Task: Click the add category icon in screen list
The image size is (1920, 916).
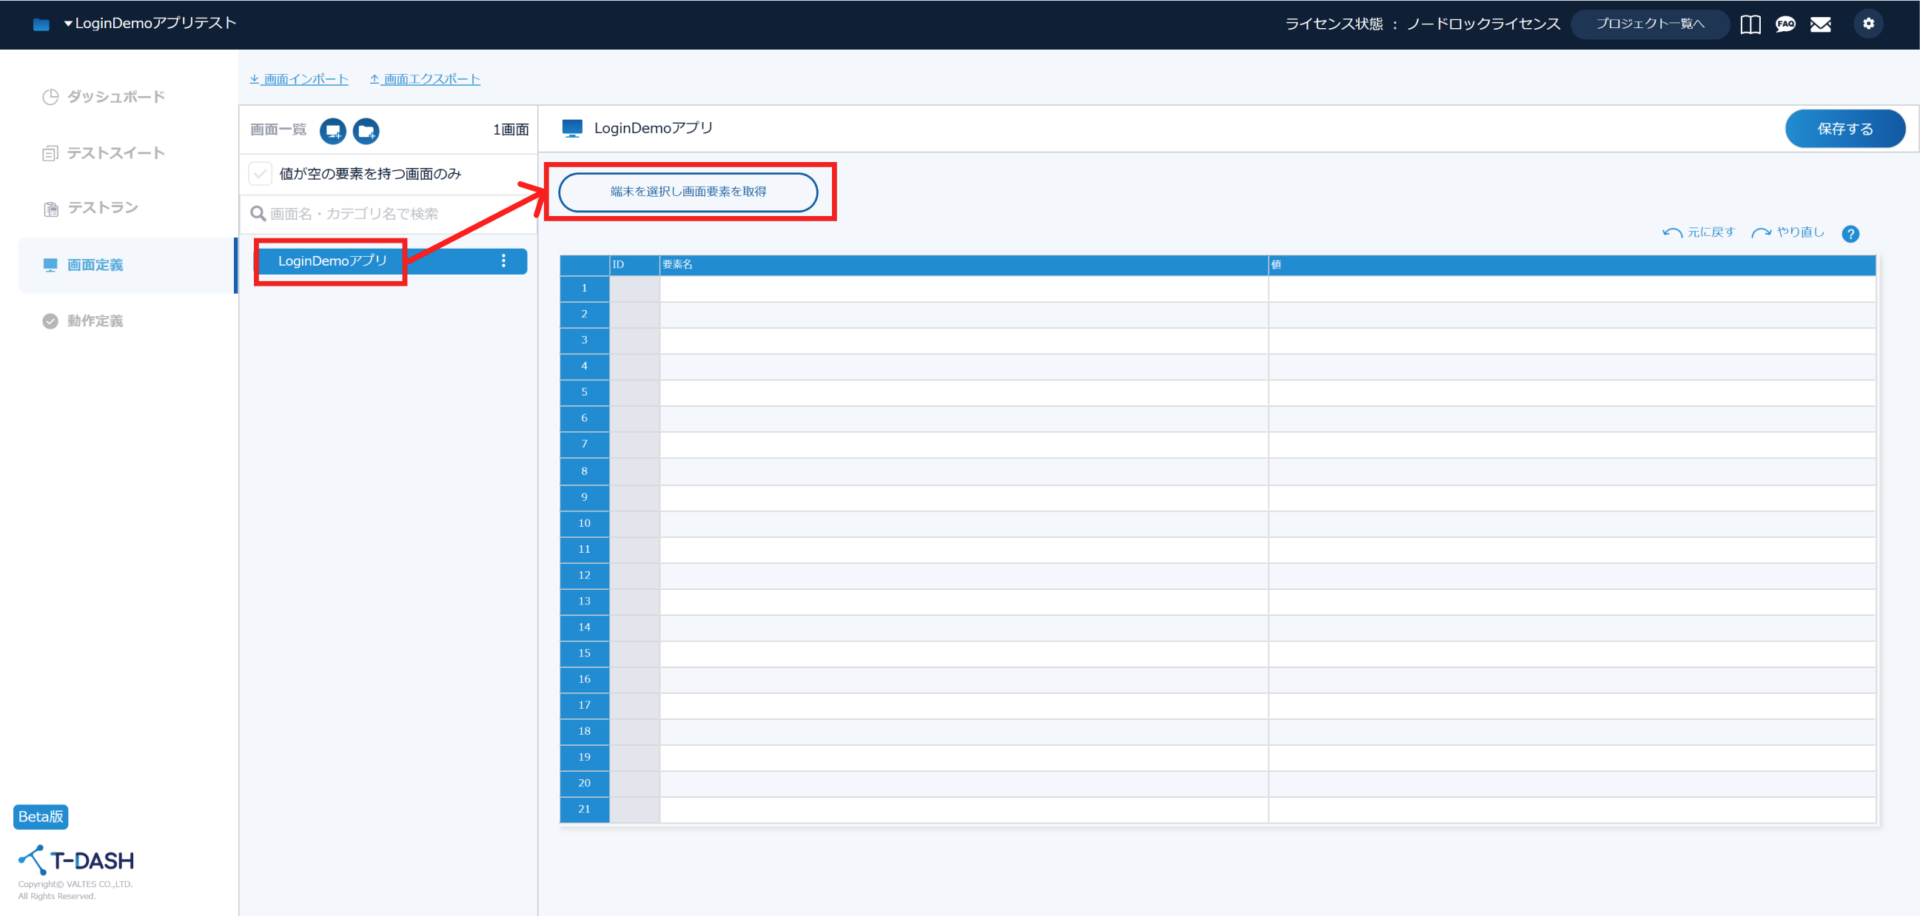Action: 367,131
